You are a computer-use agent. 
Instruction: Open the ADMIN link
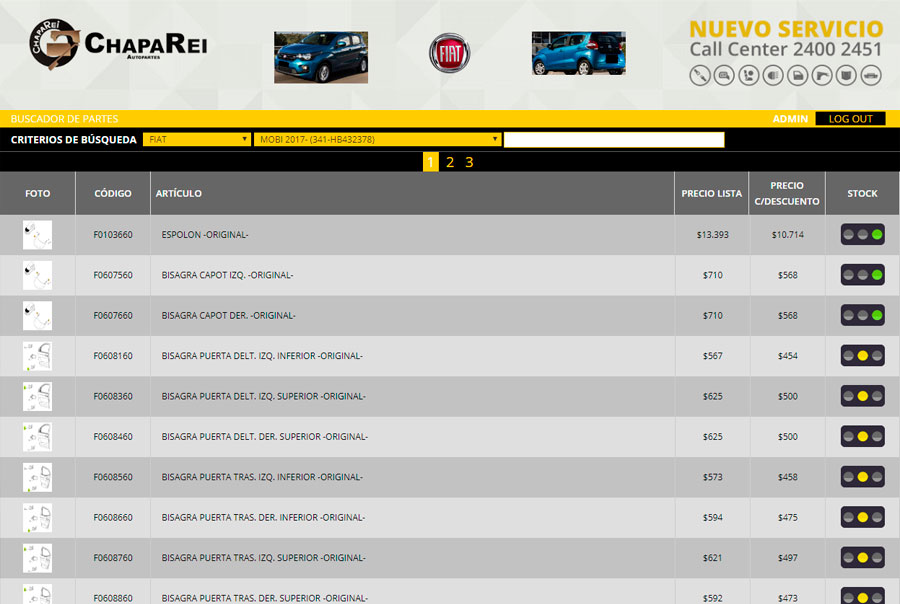(790, 119)
